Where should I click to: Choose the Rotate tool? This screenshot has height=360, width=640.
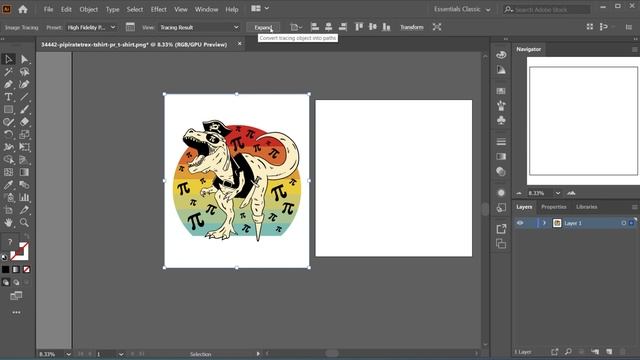8,134
